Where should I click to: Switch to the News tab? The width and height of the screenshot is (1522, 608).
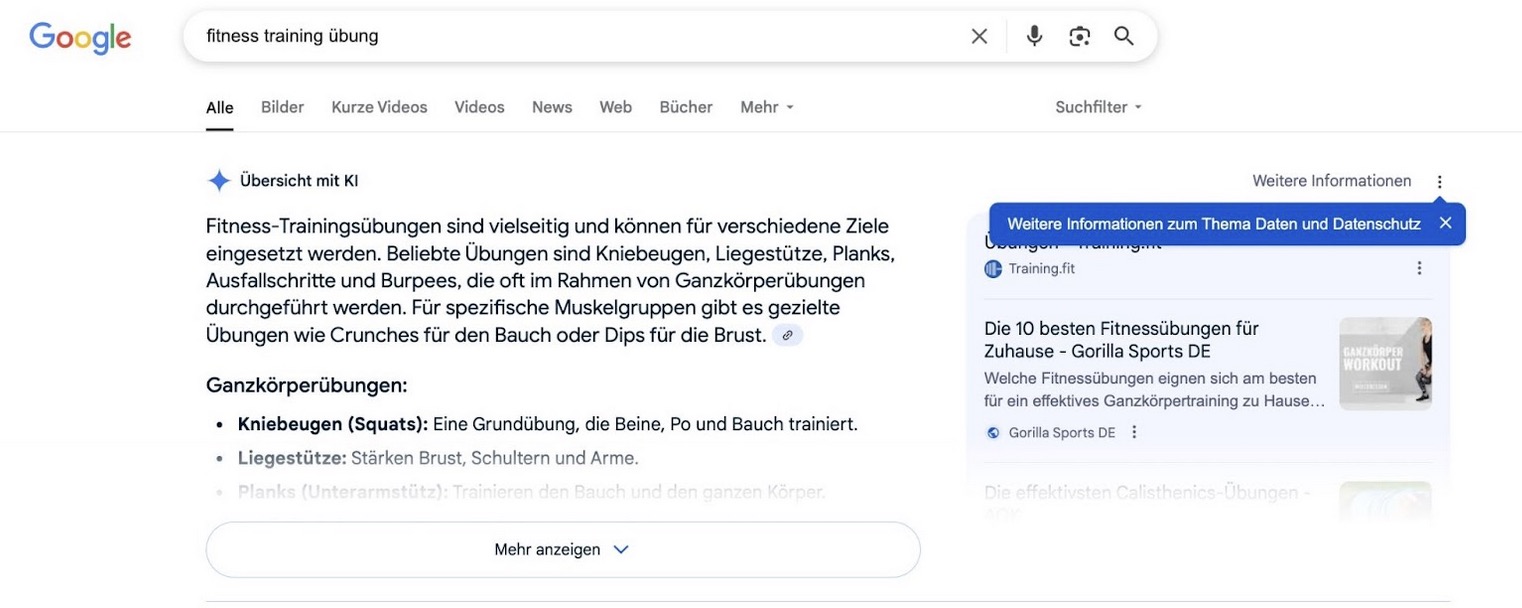[552, 107]
